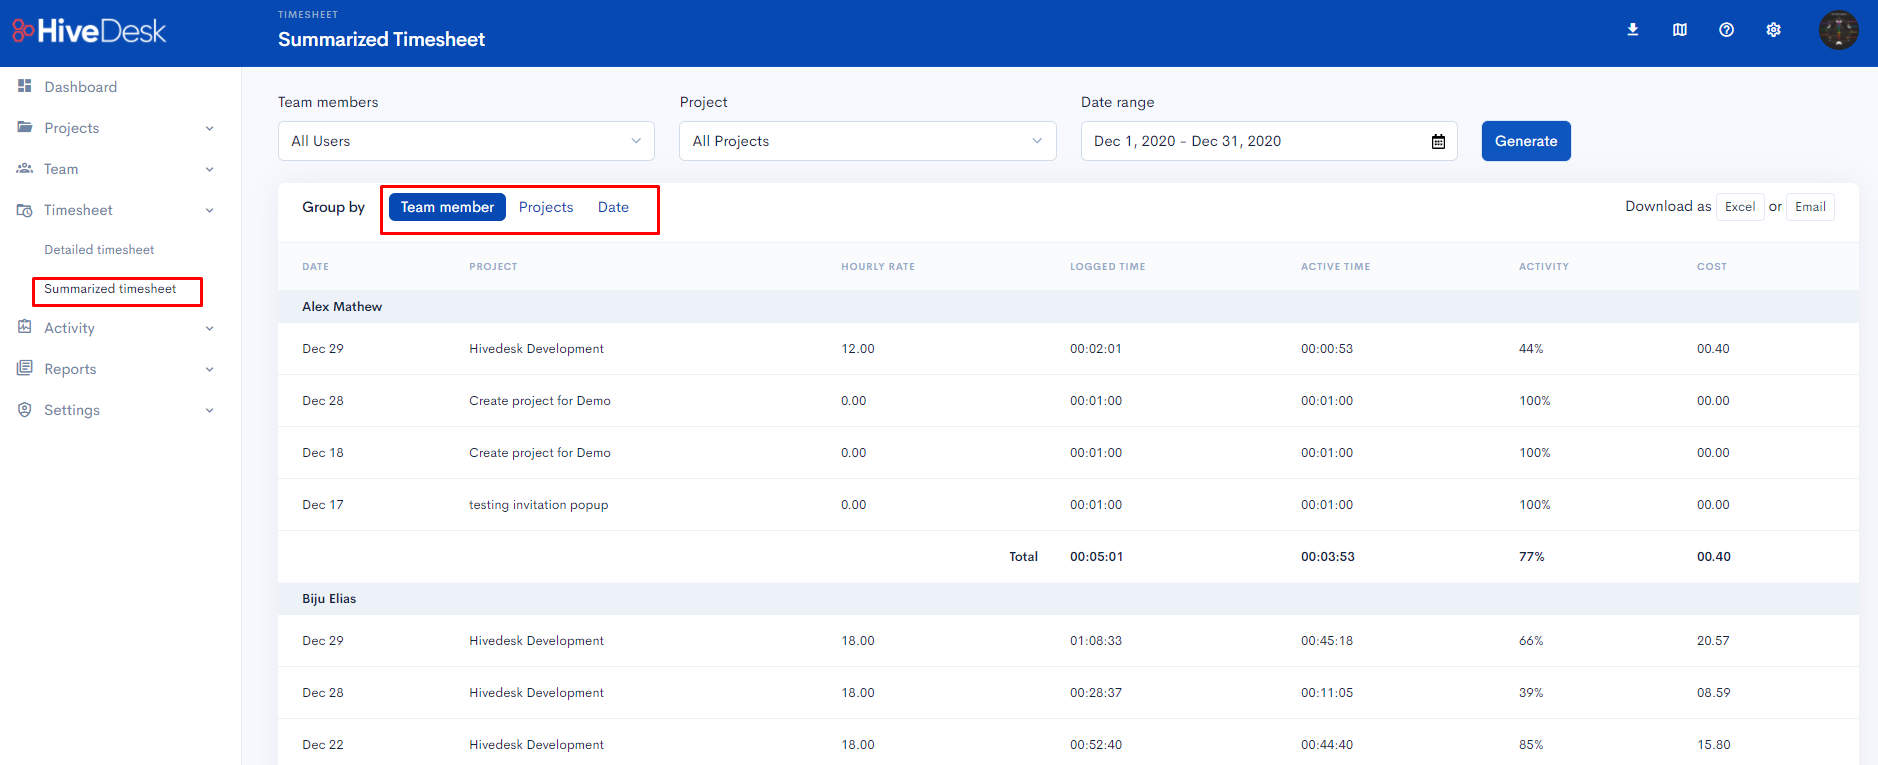1878x765 pixels.
Task: Expand the Settings sidebar chevron
Action: click(210, 410)
